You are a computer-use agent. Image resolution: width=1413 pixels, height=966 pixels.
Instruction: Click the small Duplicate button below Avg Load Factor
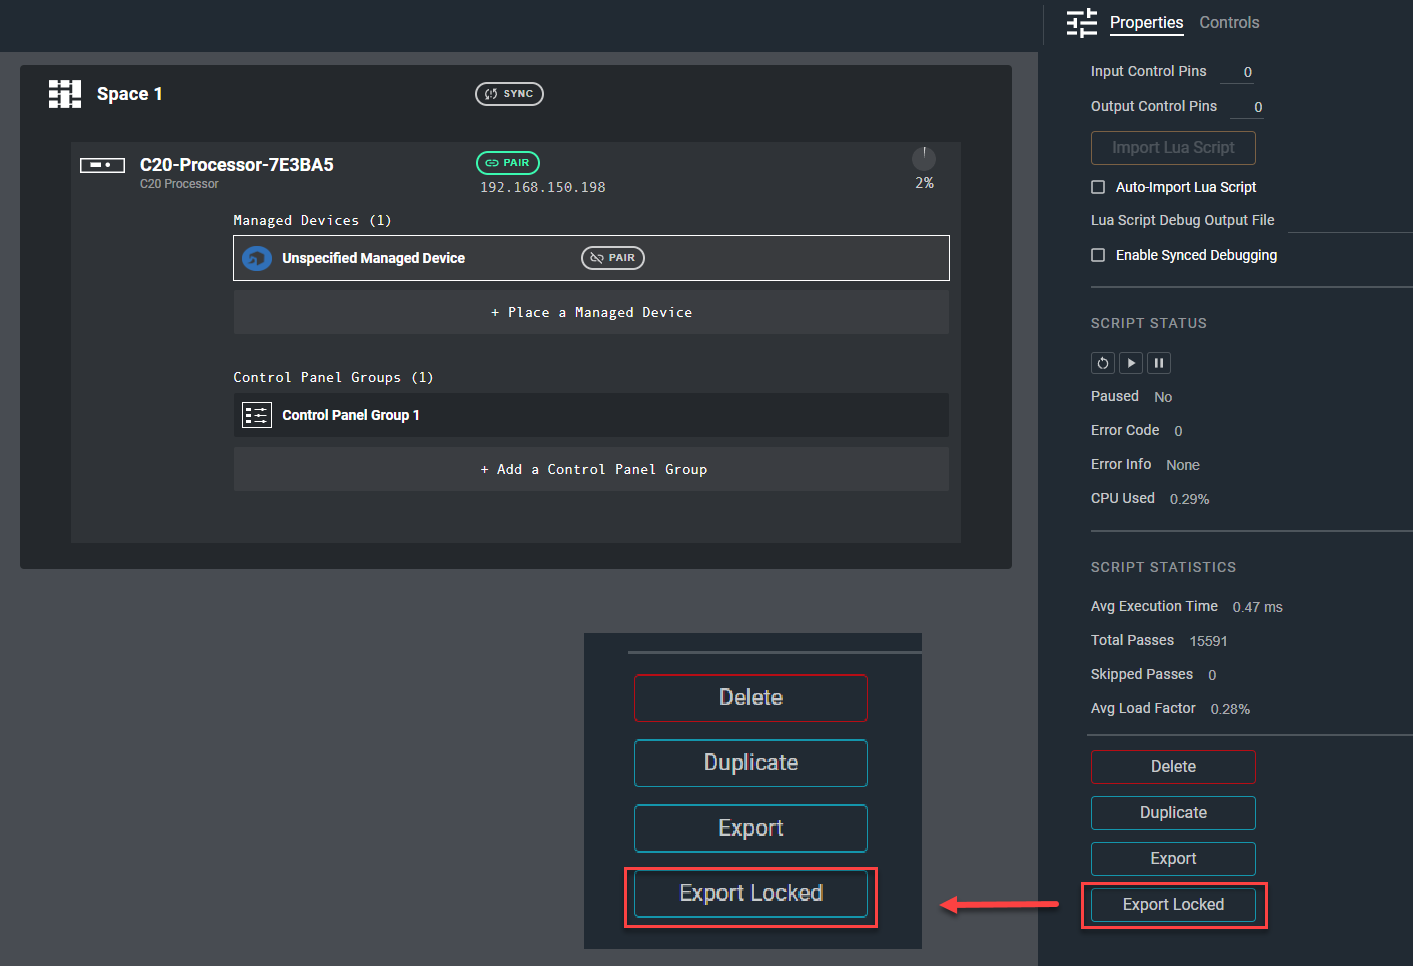(x=1173, y=813)
